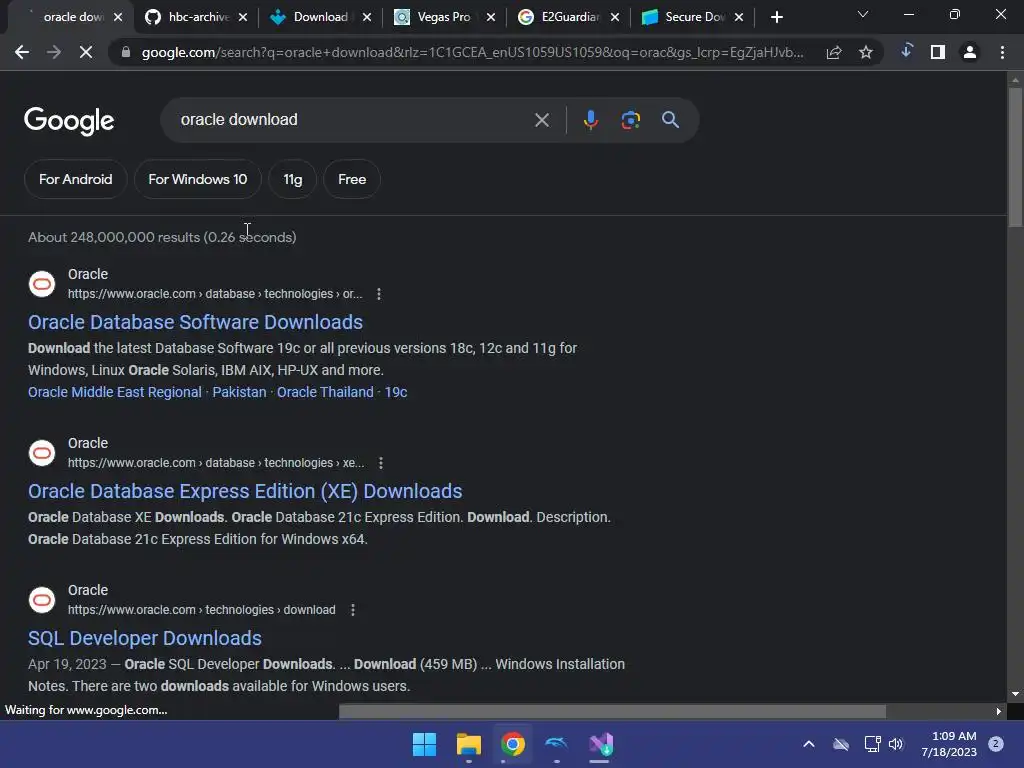The width and height of the screenshot is (1024, 768).
Task: Close the hbc-archive tab
Action: pyautogui.click(x=243, y=18)
